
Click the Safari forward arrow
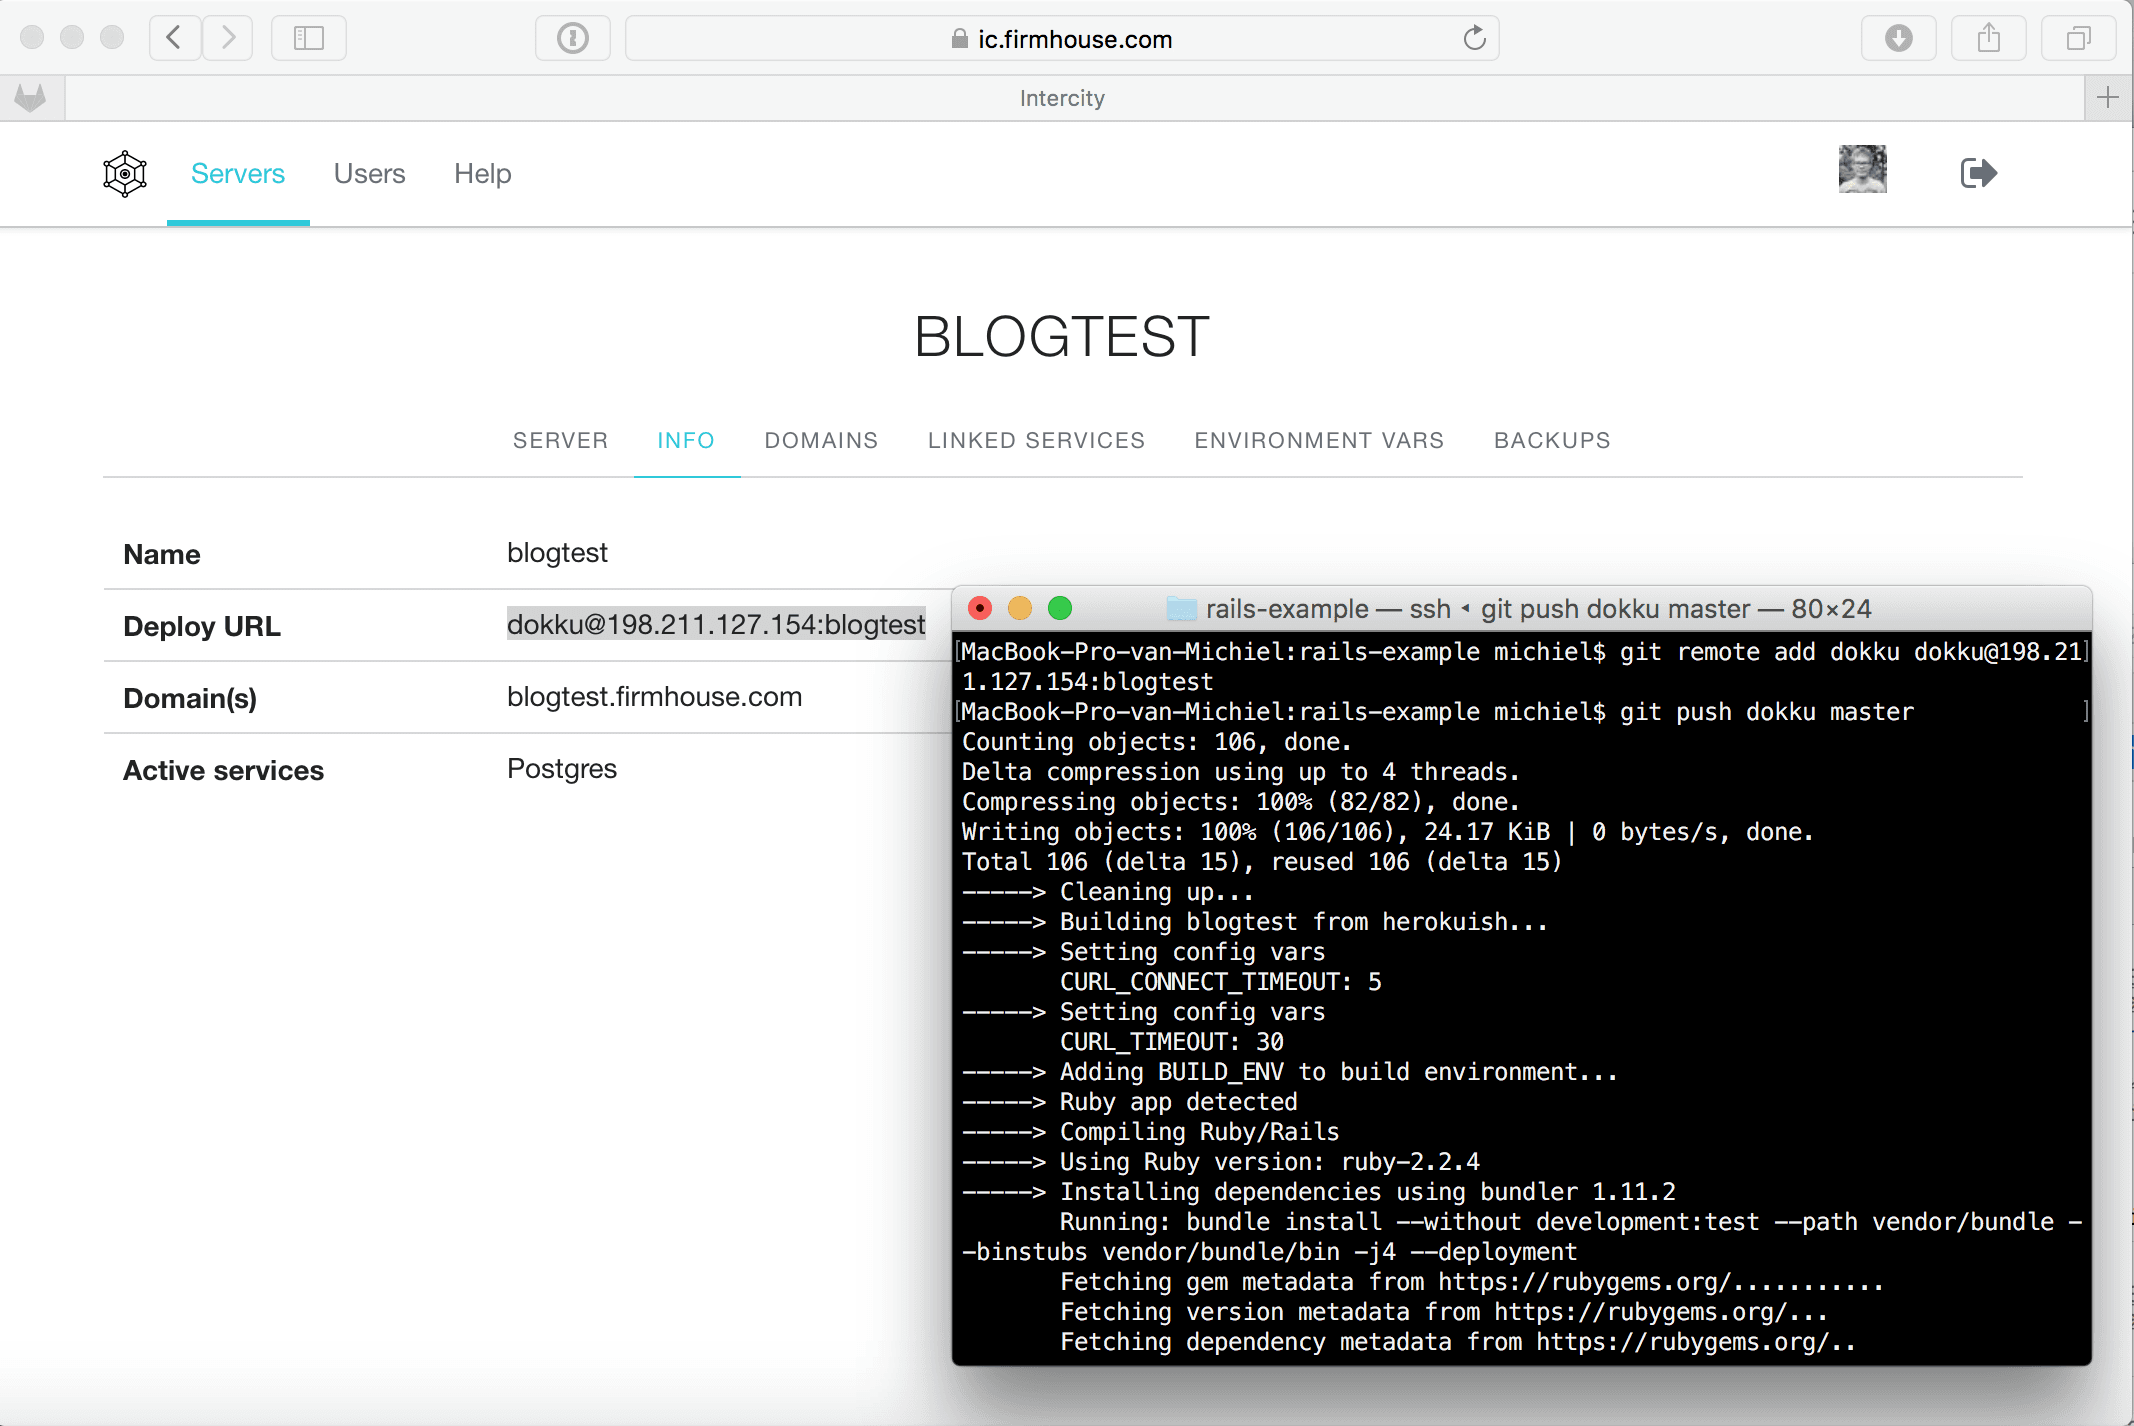point(228,38)
